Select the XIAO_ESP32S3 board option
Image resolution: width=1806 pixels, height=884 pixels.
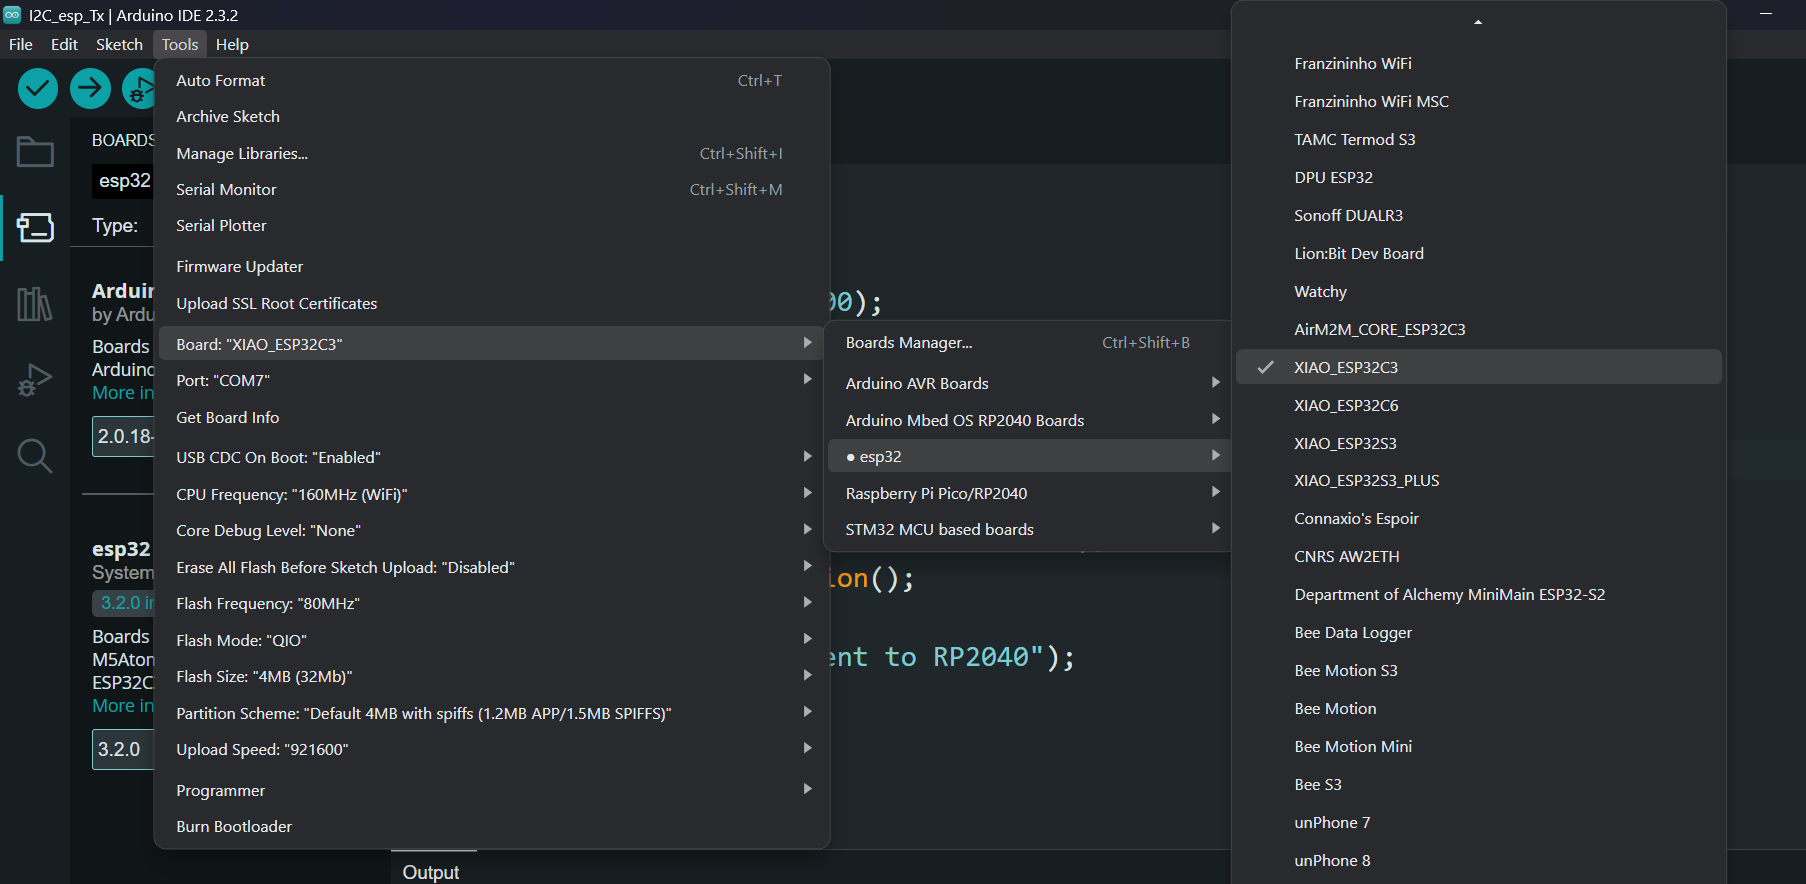(1345, 443)
